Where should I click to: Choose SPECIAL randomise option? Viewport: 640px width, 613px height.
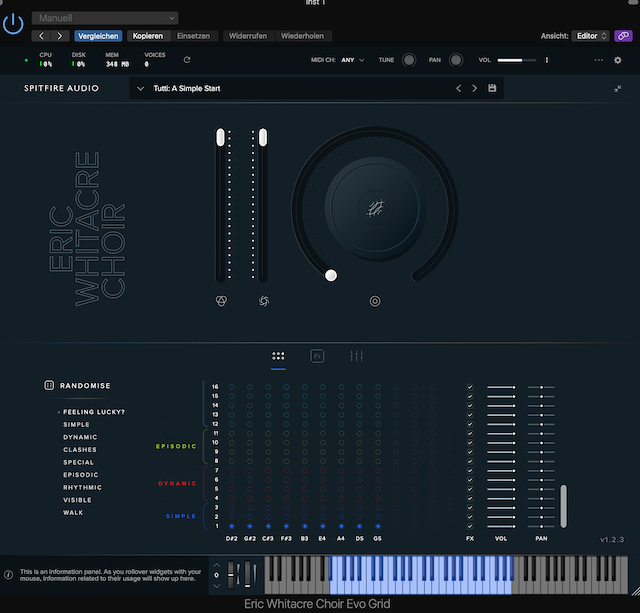point(78,462)
